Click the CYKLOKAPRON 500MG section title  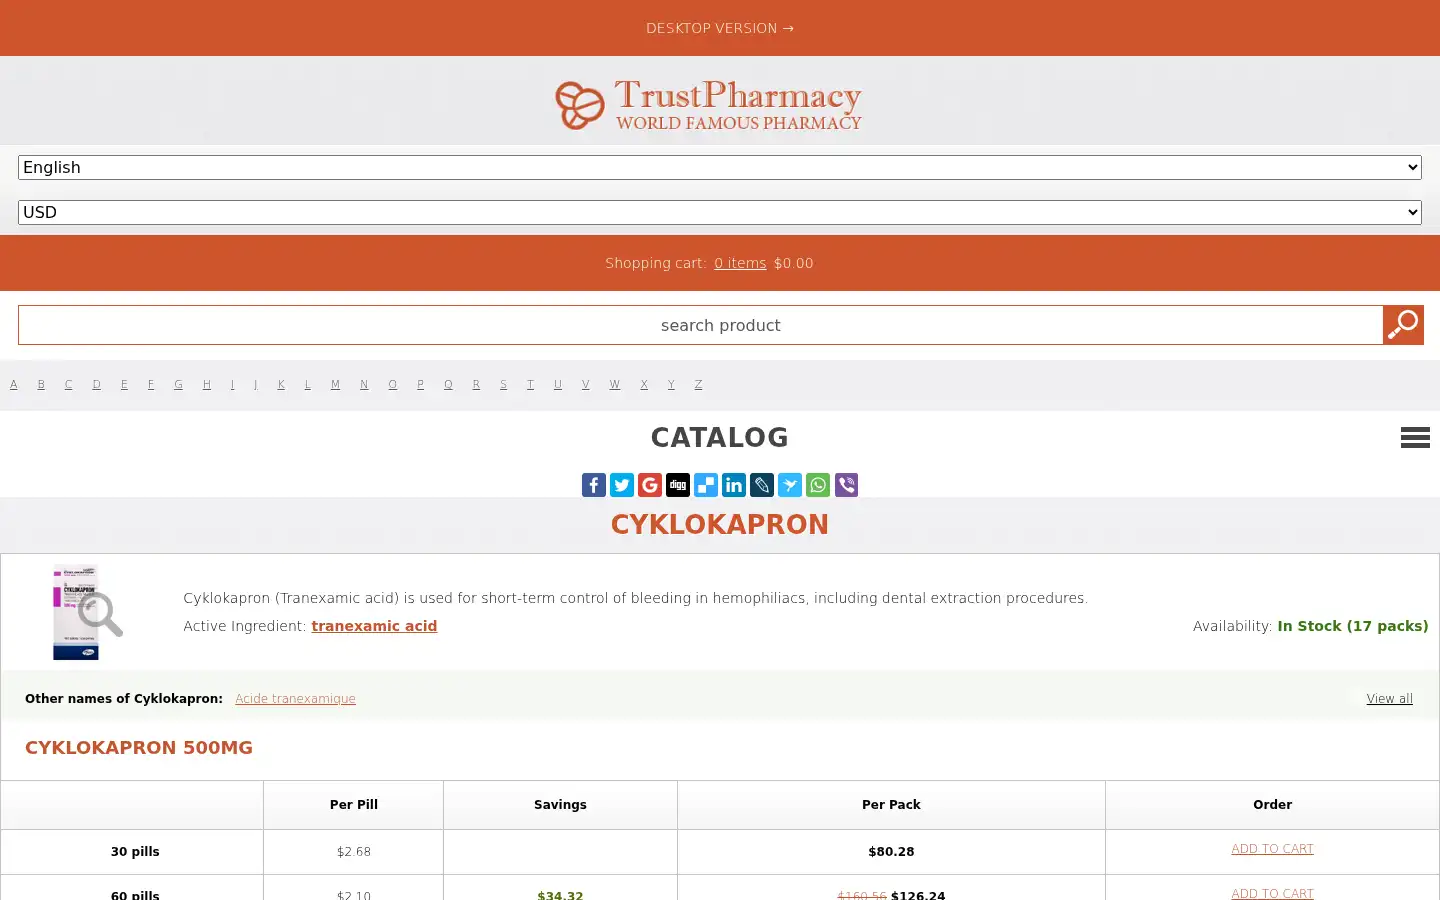pos(139,748)
